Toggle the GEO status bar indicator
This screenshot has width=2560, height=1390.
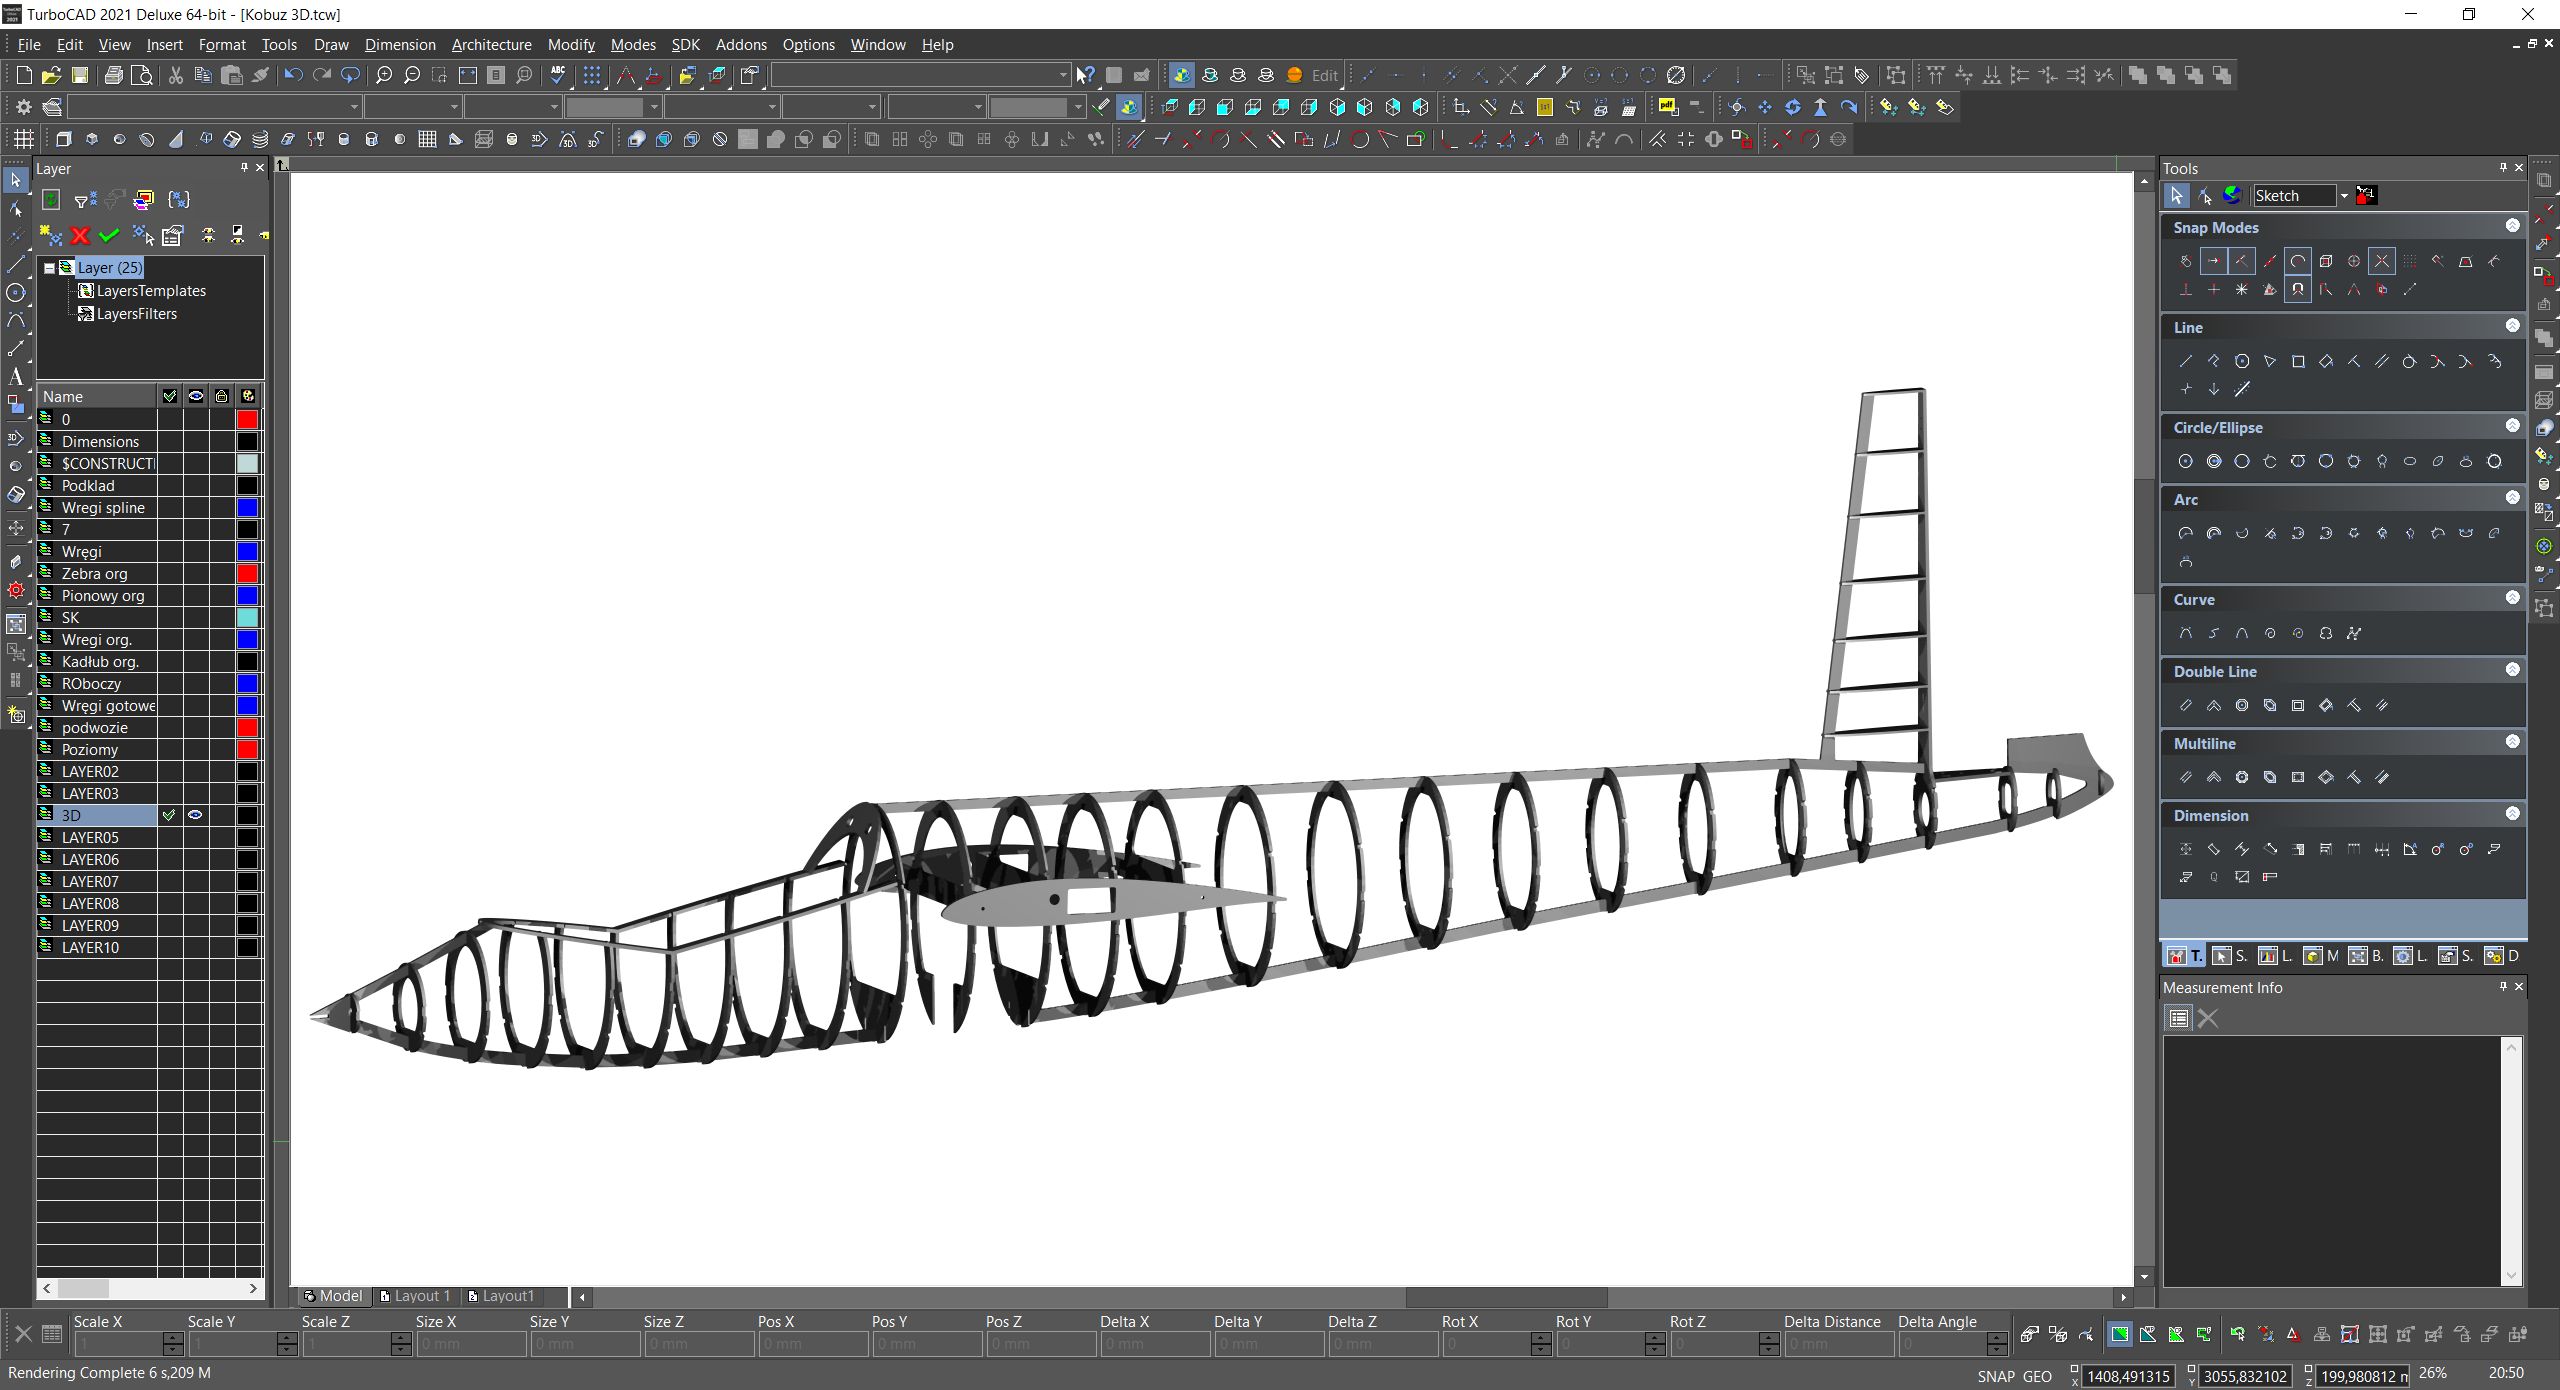[x=2037, y=1376]
